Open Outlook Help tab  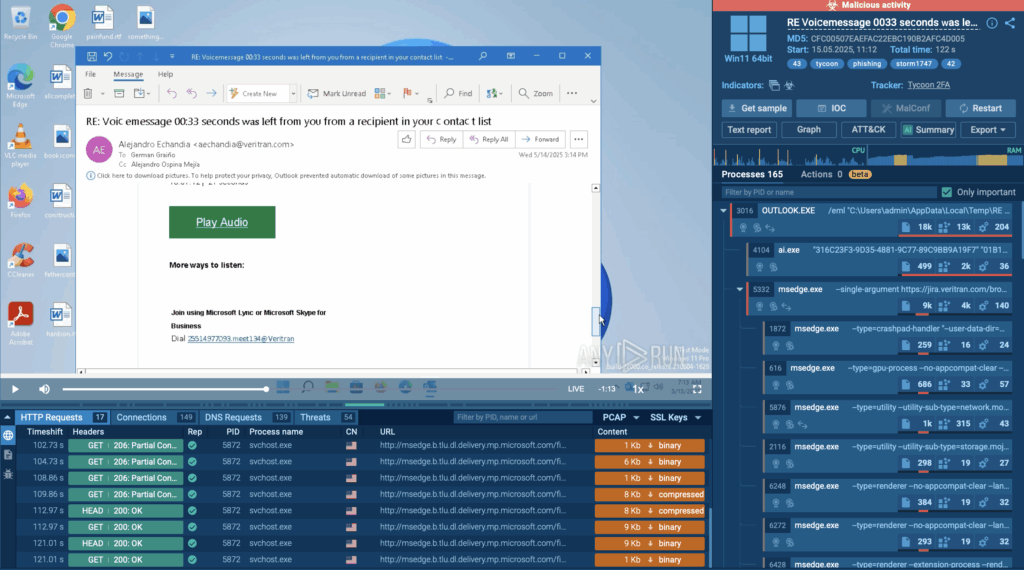[165, 74]
